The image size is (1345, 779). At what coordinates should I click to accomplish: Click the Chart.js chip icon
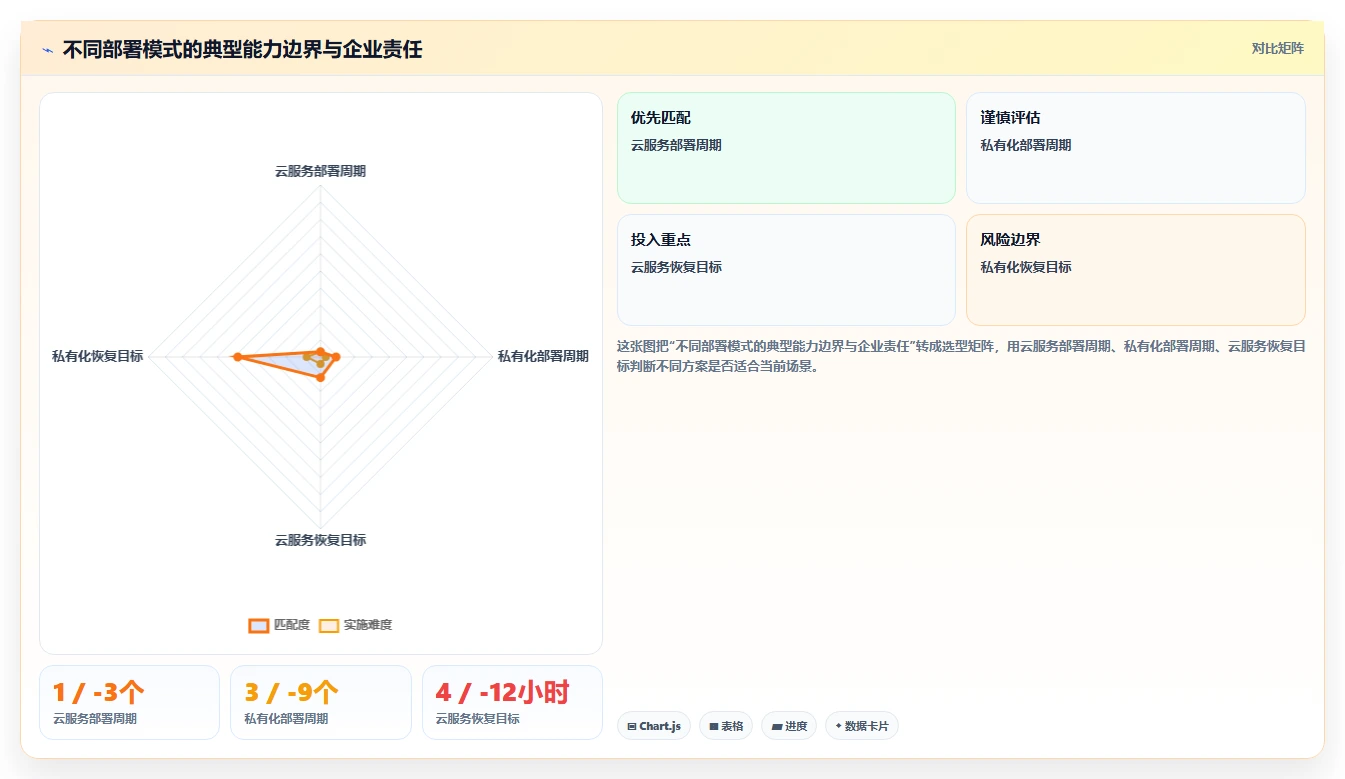click(632, 727)
